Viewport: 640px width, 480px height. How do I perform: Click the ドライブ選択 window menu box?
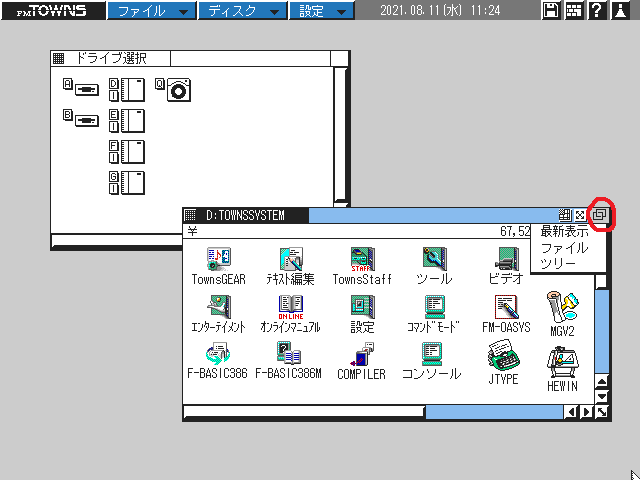[59, 58]
